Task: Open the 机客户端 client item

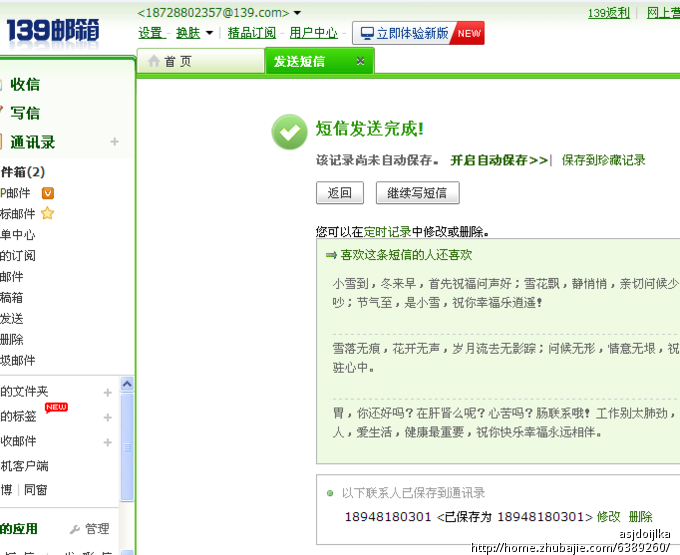Action: (24, 466)
